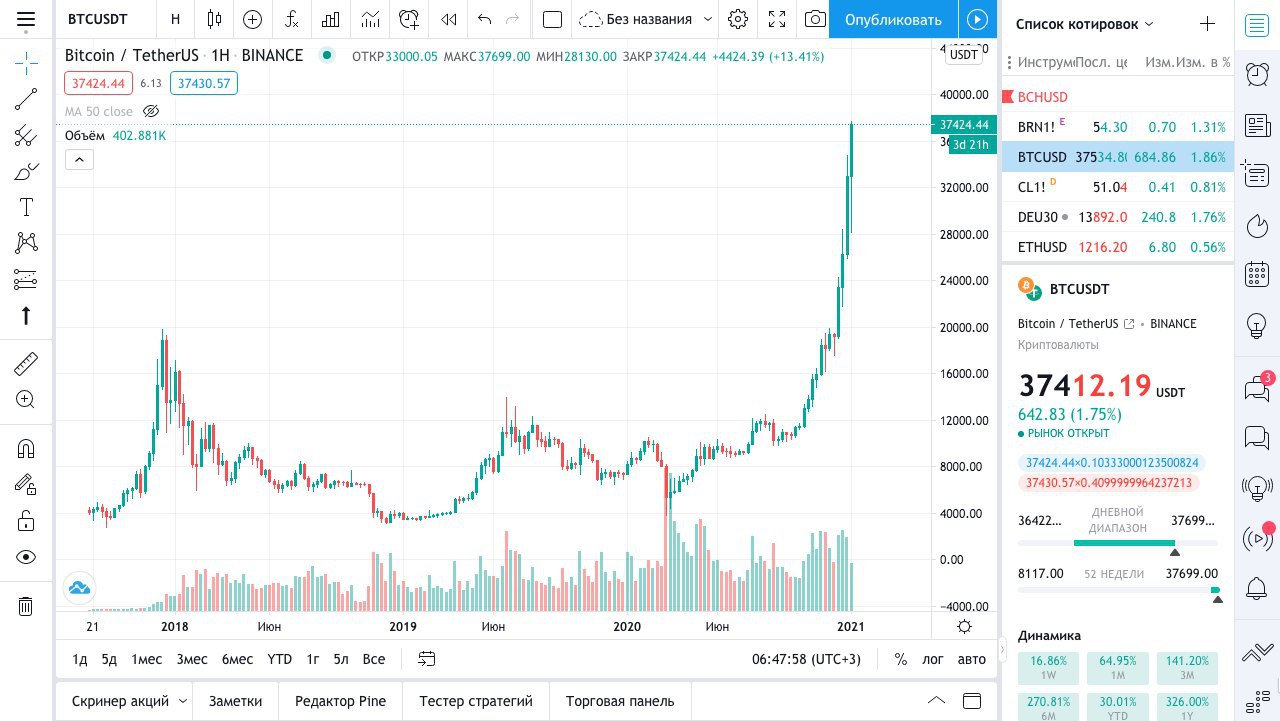Select ETHUSD row in watchlist
The image size is (1280, 721).
[1117, 247]
